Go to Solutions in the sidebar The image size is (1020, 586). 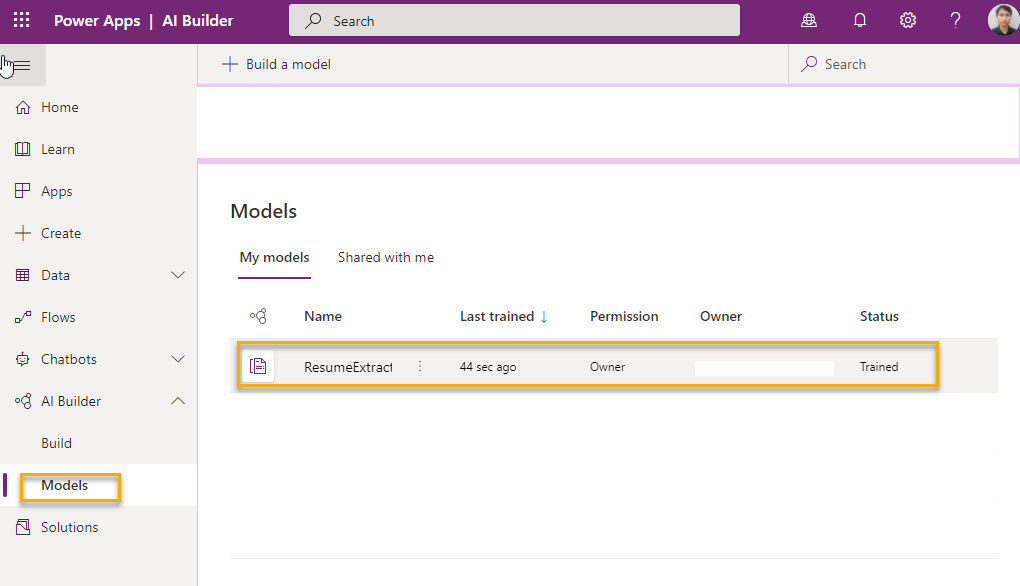pos(70,527)
